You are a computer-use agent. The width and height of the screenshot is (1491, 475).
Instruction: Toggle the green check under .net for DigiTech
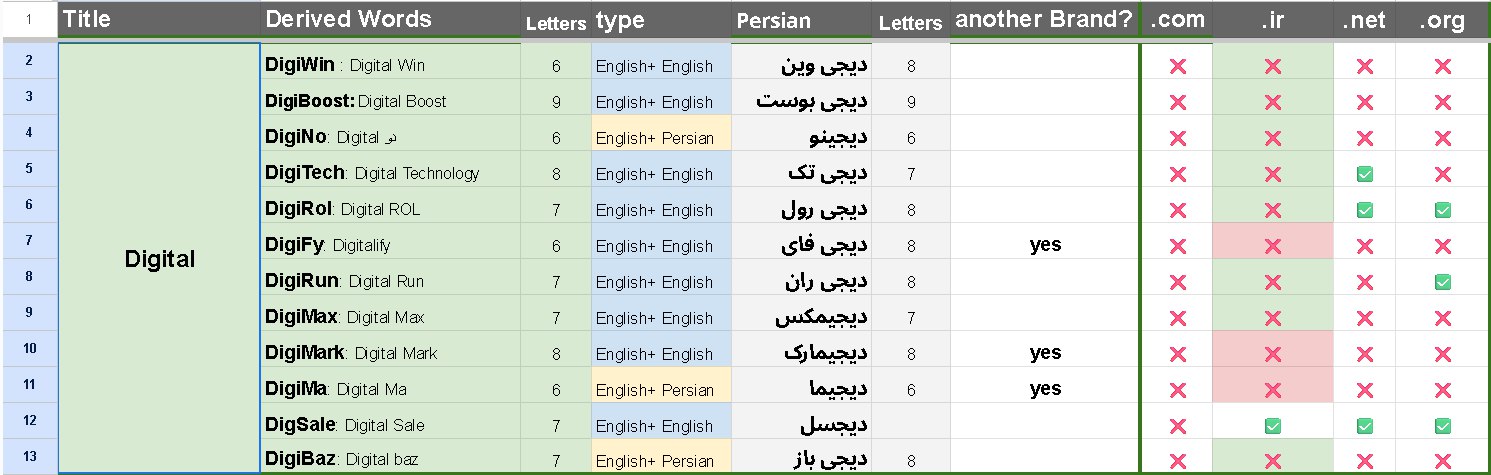[x=1364, y=174]
